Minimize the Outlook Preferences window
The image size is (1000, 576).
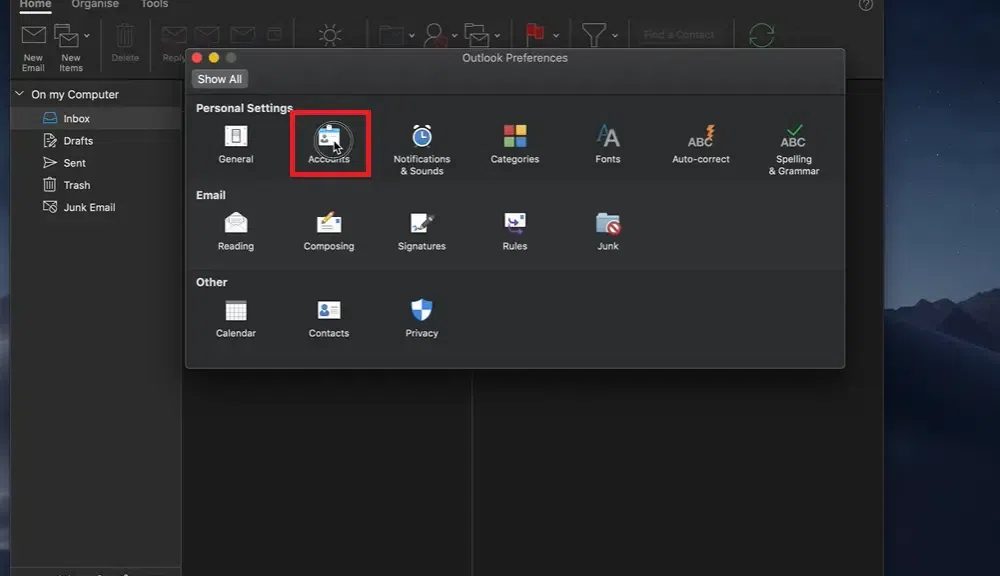tap(214, 57)
